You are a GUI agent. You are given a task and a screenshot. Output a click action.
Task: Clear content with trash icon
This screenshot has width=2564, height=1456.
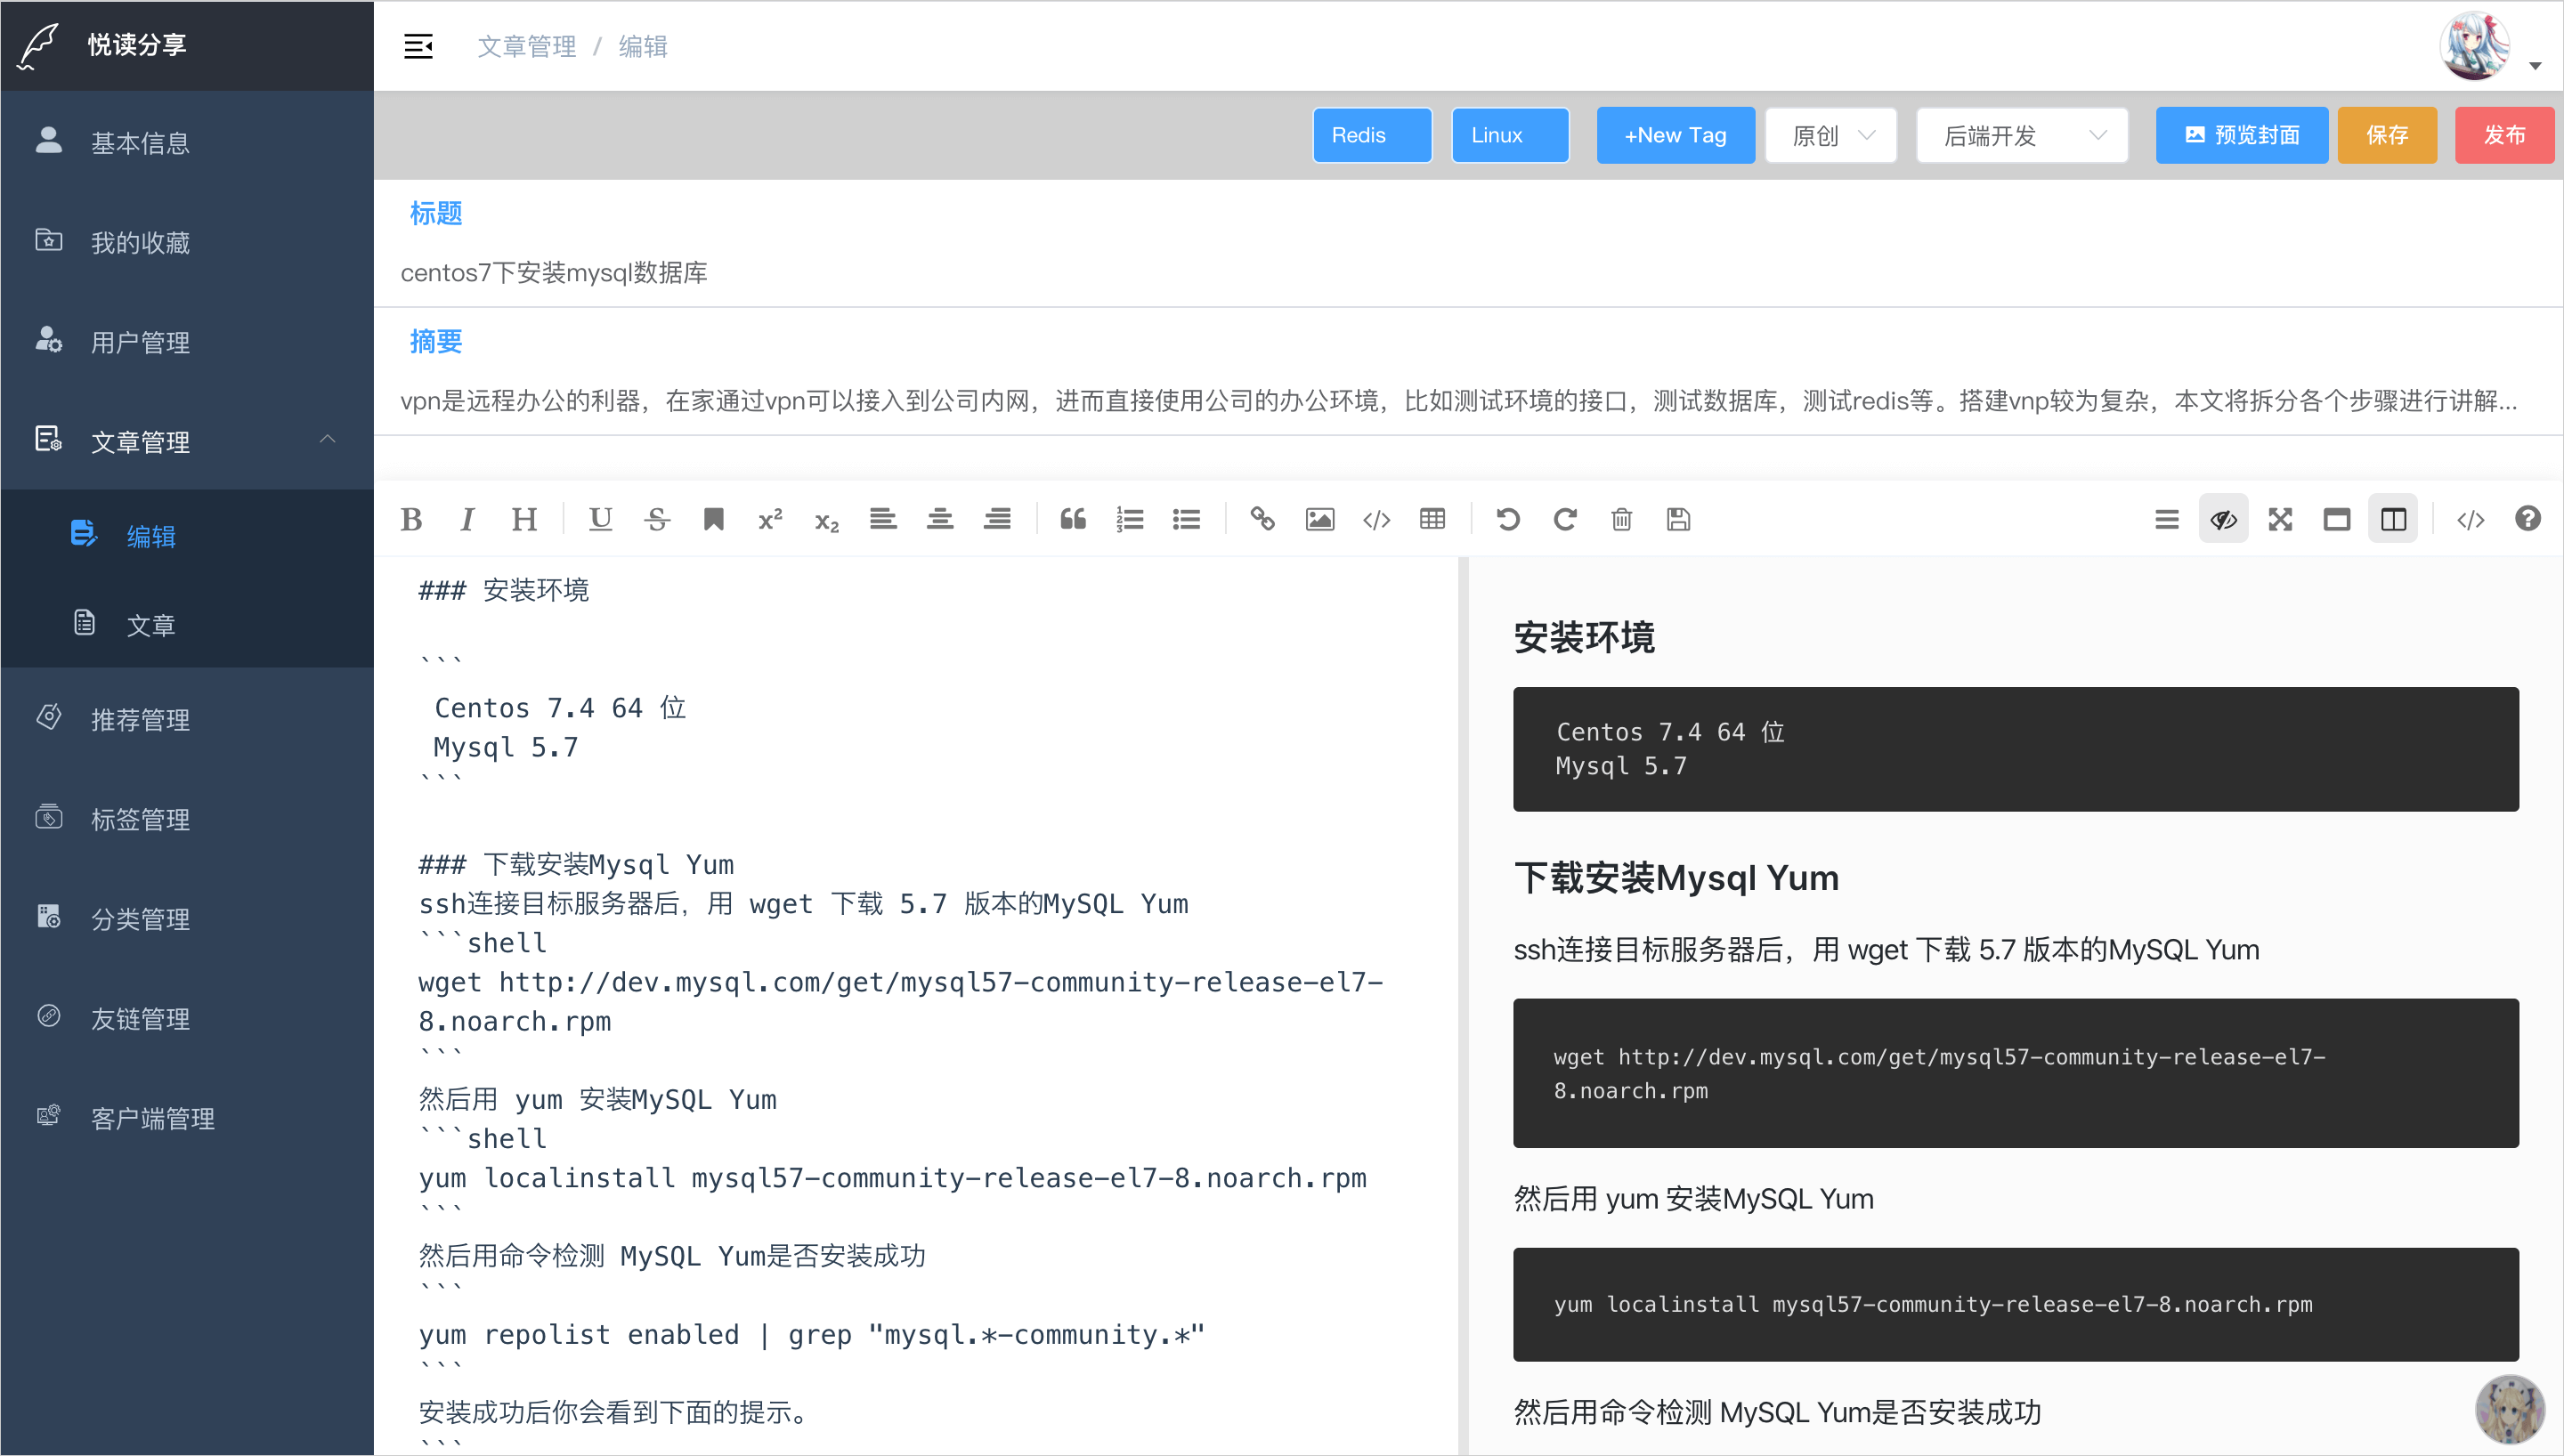(1621, 519)
